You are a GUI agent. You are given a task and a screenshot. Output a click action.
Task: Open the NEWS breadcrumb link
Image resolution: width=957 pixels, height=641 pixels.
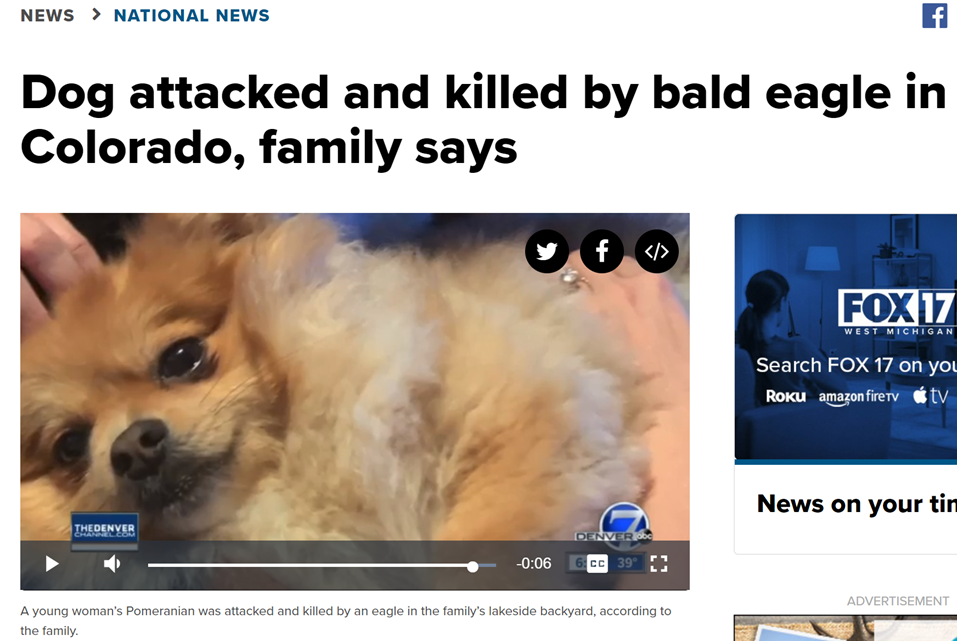coord(47,15)
